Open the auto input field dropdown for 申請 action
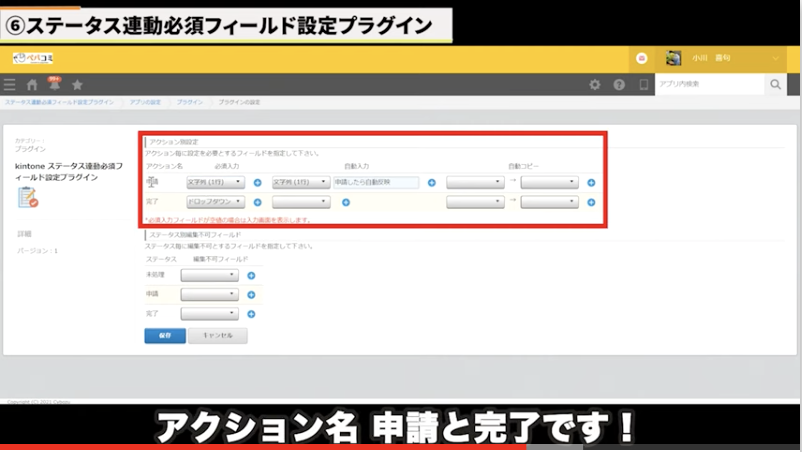The width and height of the screenshot is (802, 452). point(301,183)
